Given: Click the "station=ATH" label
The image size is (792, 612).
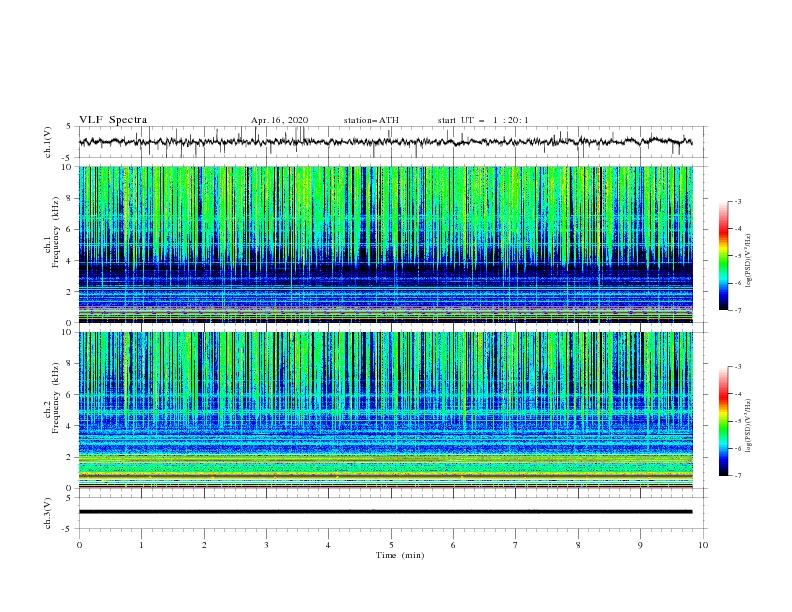Looking at the screenshot, I should (371, 120).
